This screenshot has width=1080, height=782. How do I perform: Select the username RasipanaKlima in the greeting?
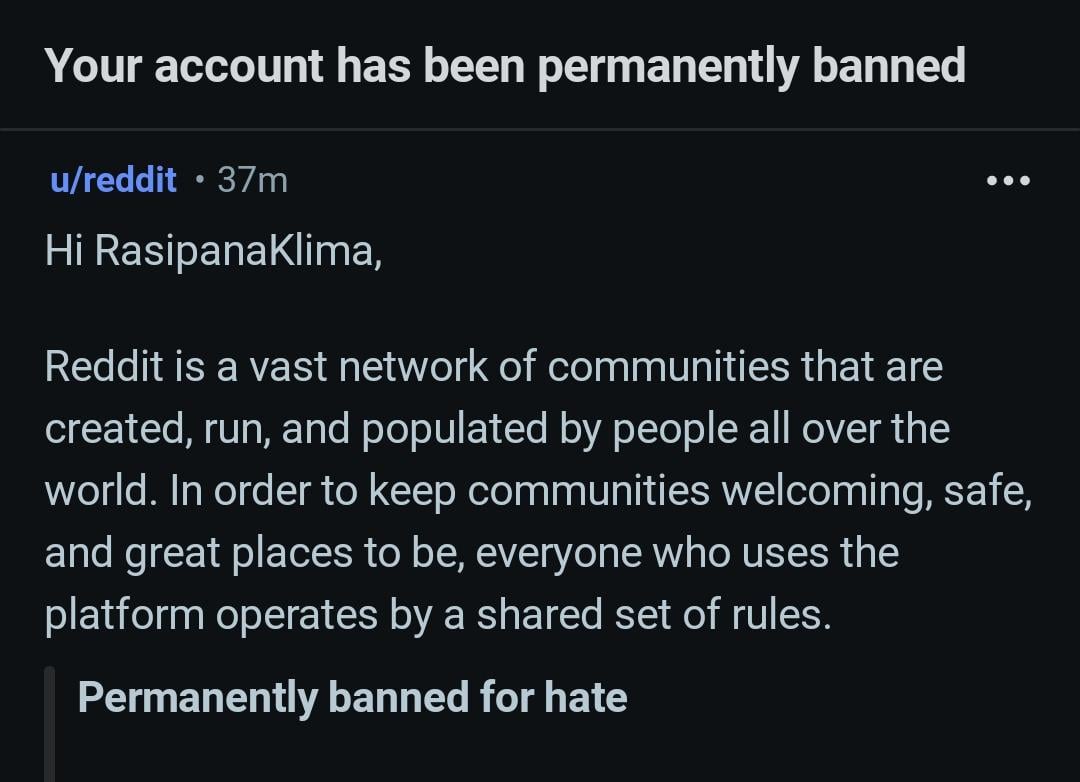pyautogui.click(x=236, y=251)
